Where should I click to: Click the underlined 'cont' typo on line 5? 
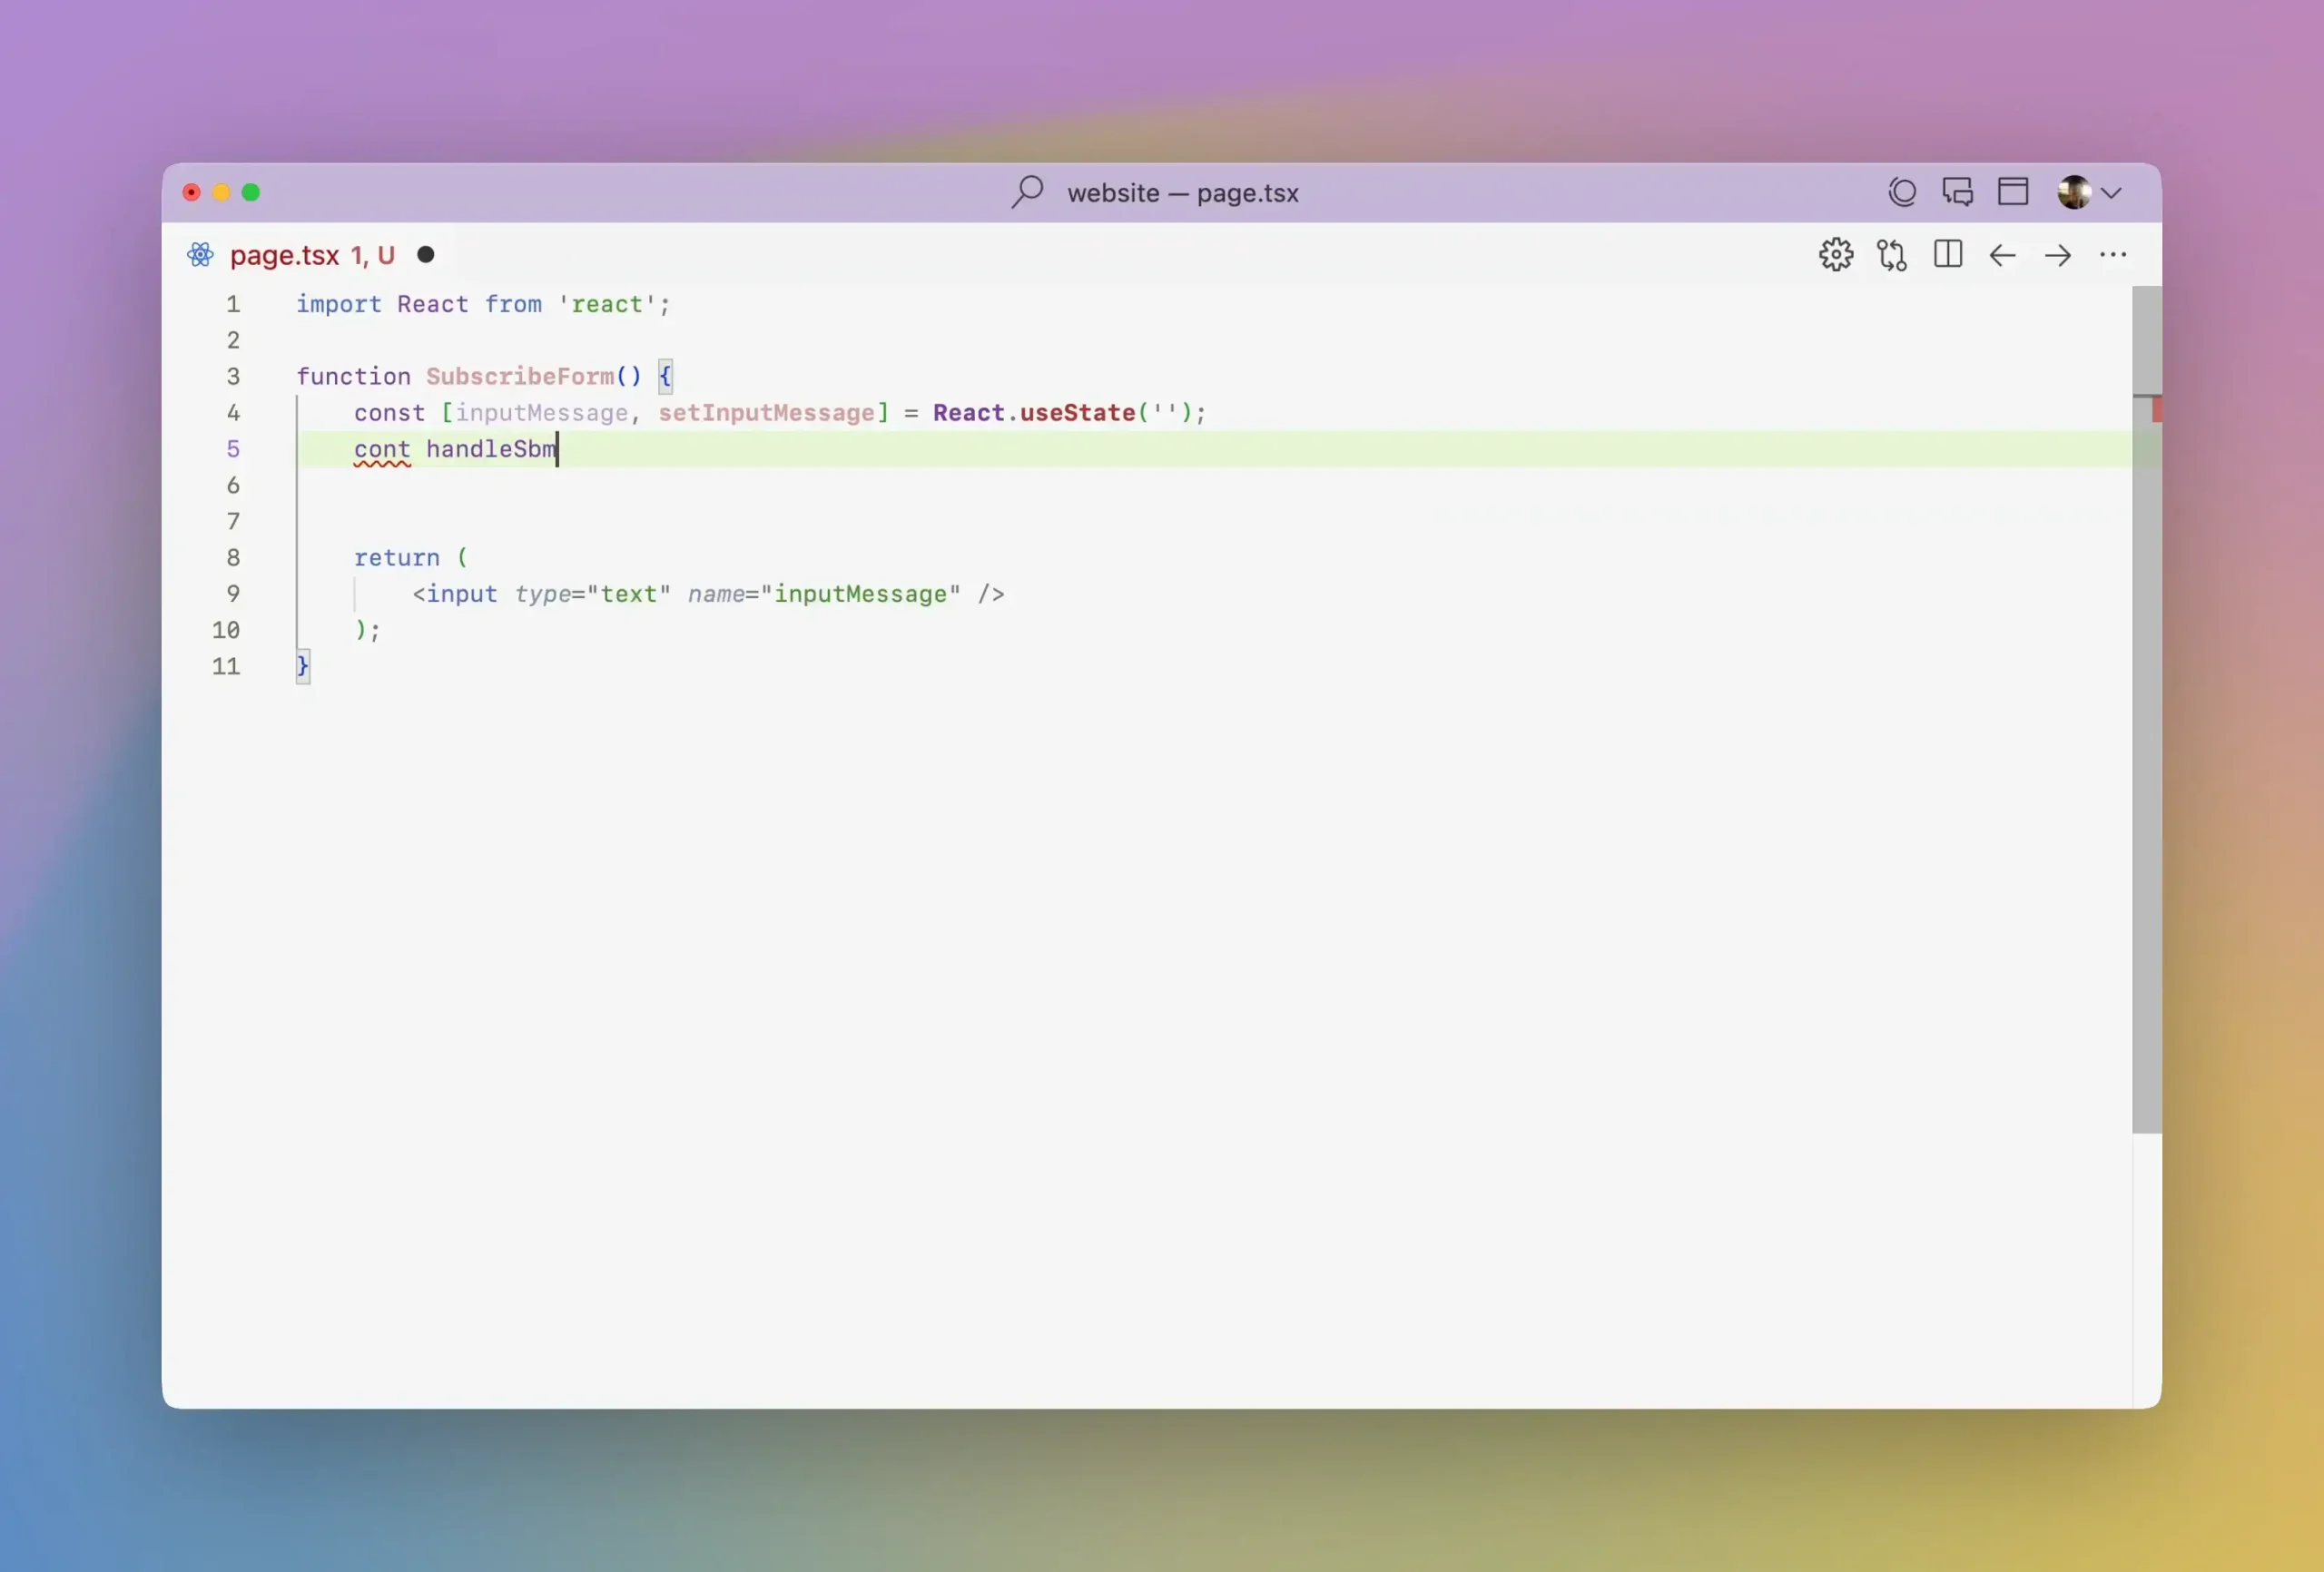[381, 450]
